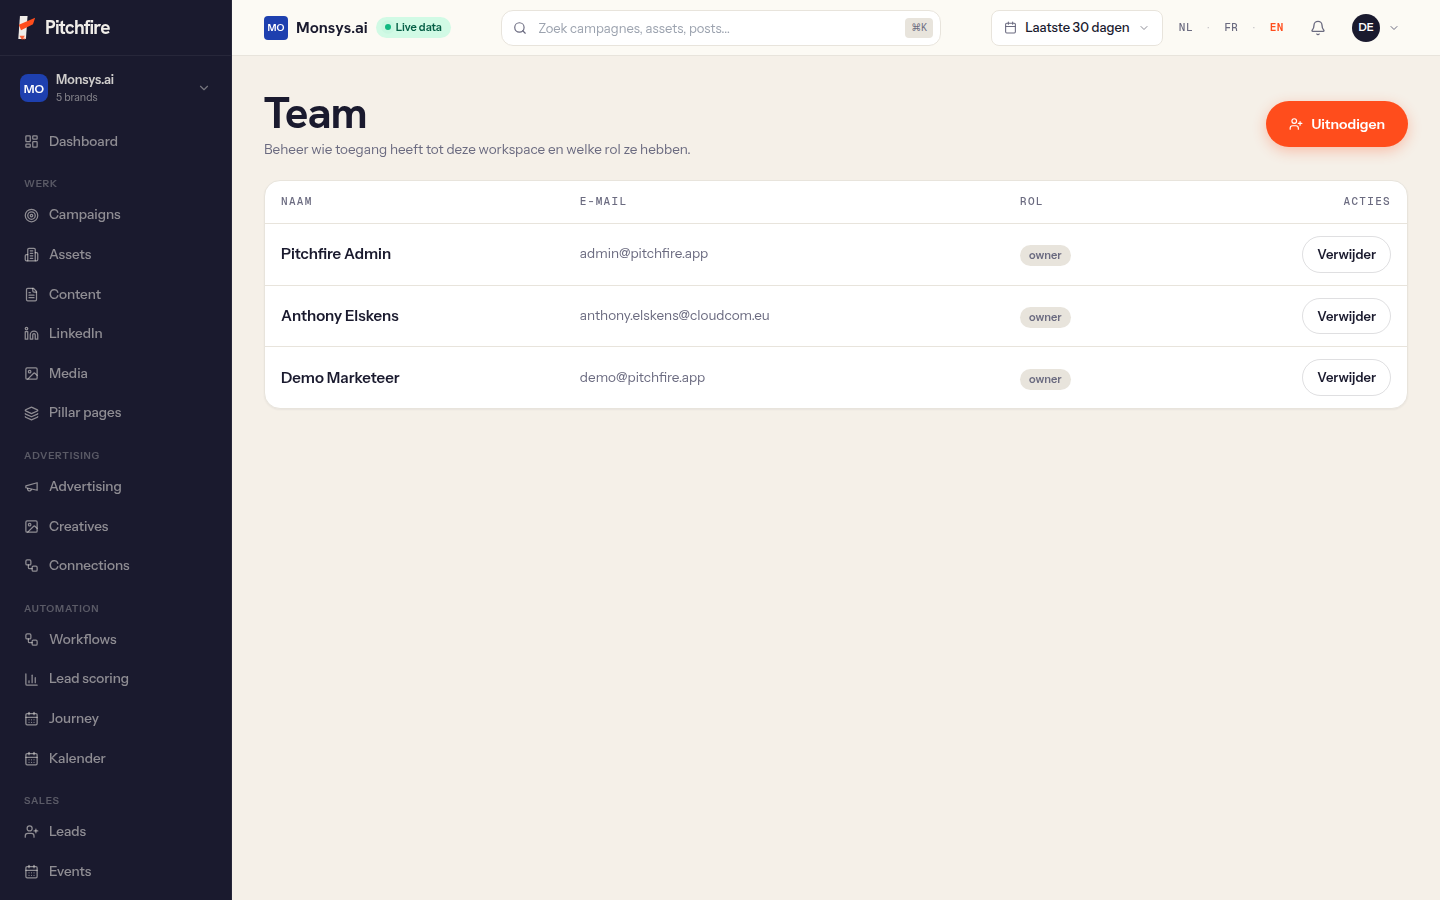Open Dashboard grid icon in sidebar
This screenshot has height=900, width=1440.
pos(31,142)
